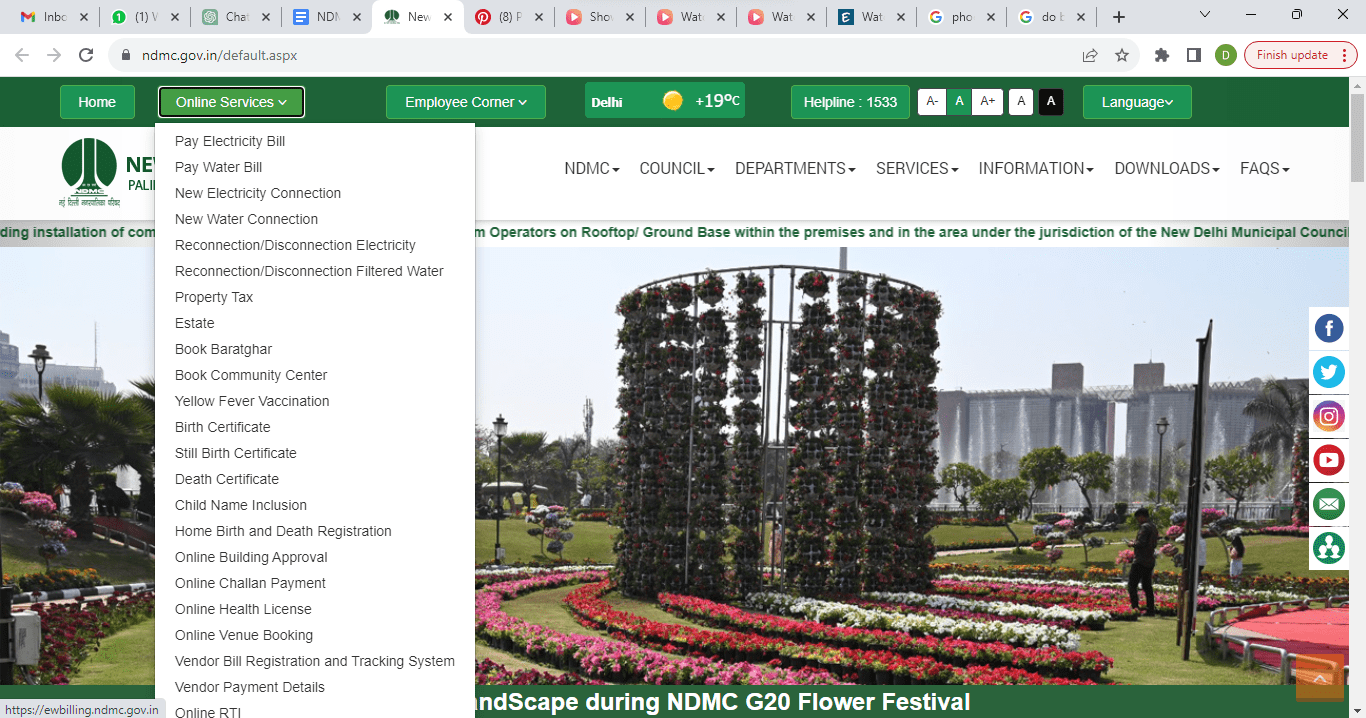Open the SERVICES dropdown in navigation
This screenshot has width=1366, height=718.
[x=916, y=168]
